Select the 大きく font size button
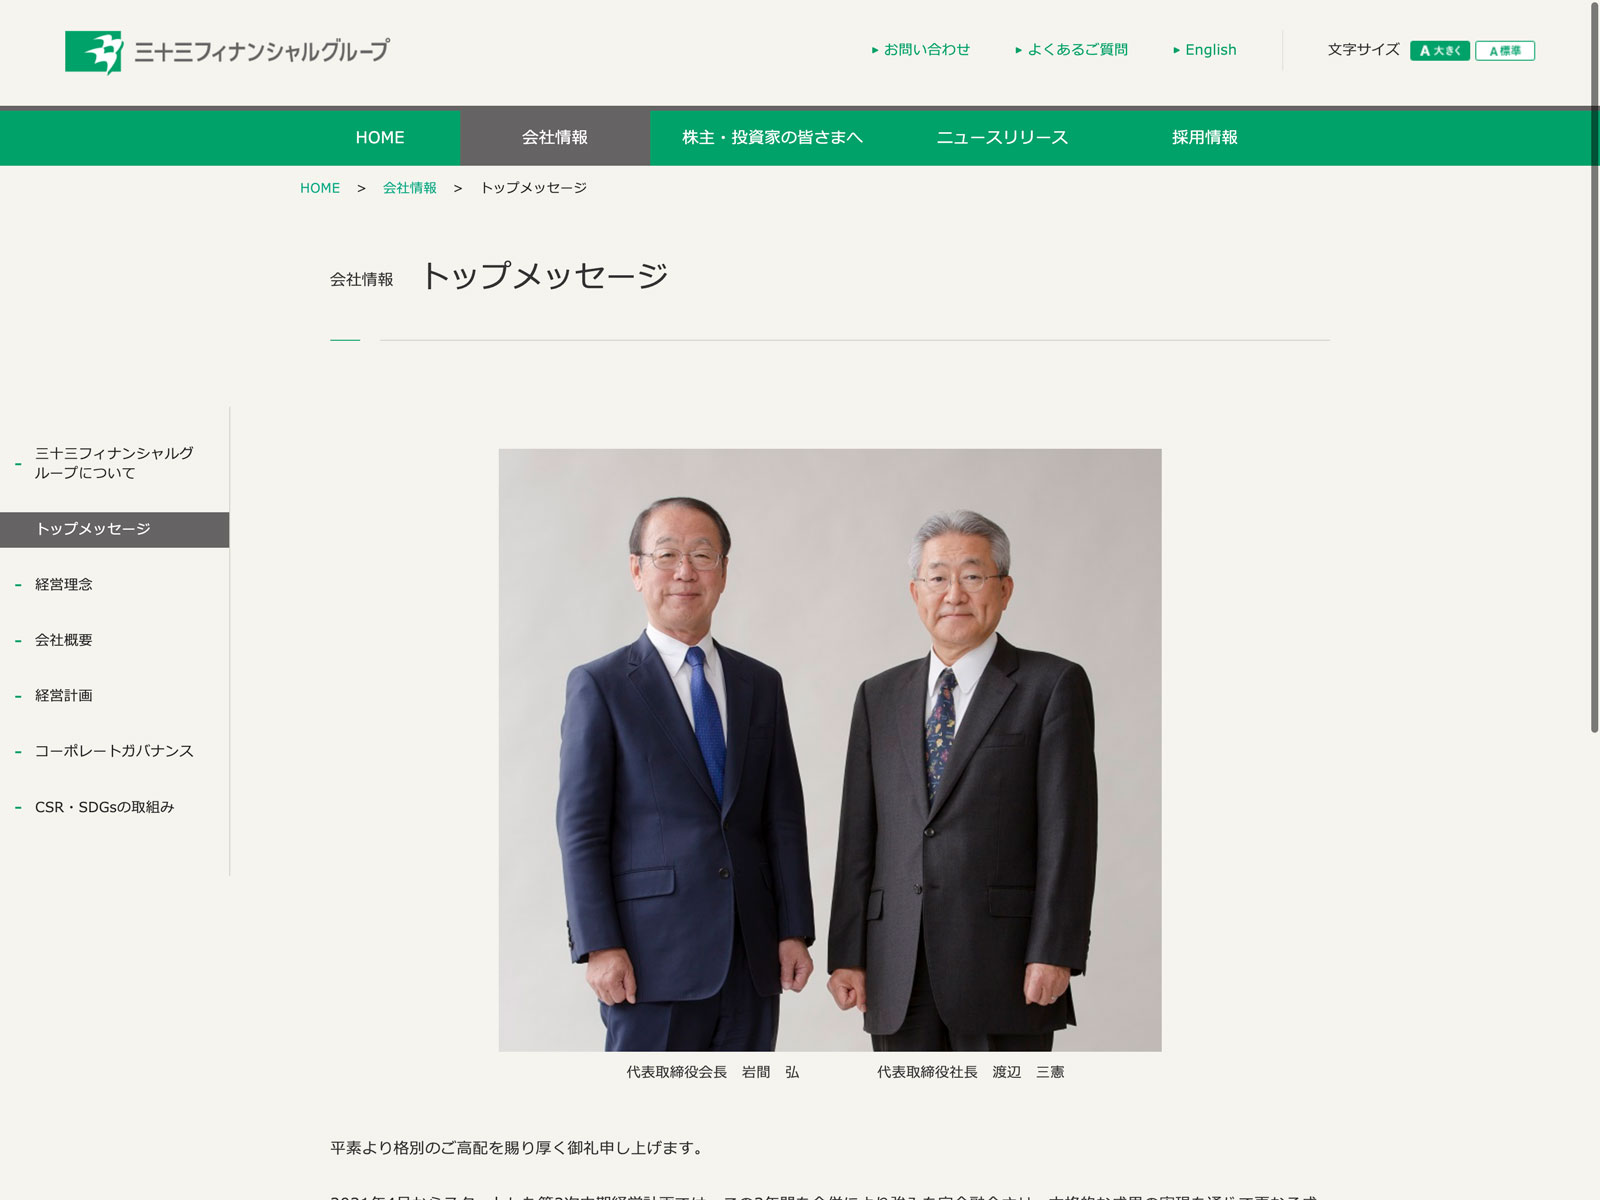The width and height of the screenshot is (1600, 1200). (1440, 51)
